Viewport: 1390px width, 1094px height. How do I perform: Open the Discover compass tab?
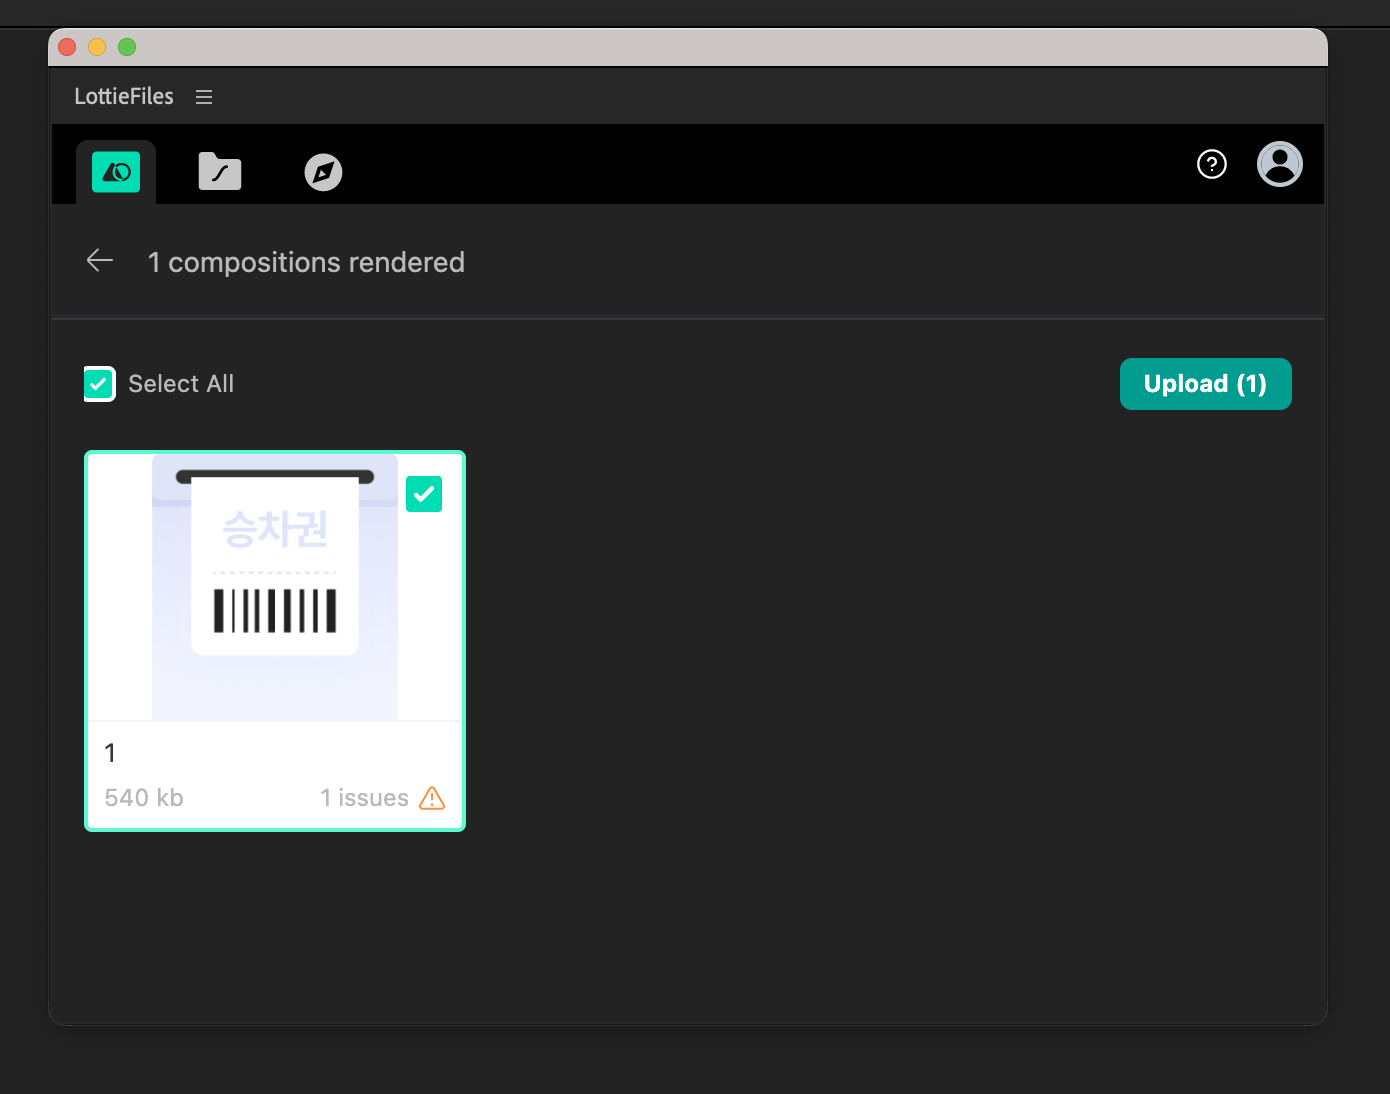click(323, 172)
